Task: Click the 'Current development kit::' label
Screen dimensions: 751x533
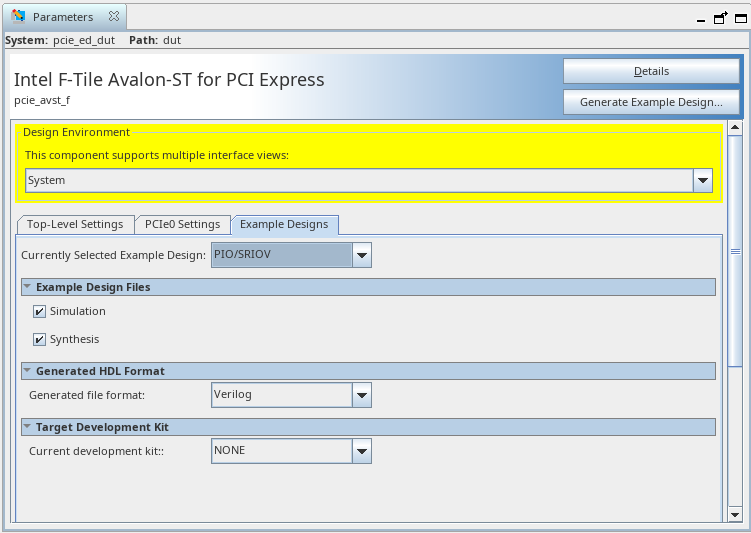Action: coord(96,451)
